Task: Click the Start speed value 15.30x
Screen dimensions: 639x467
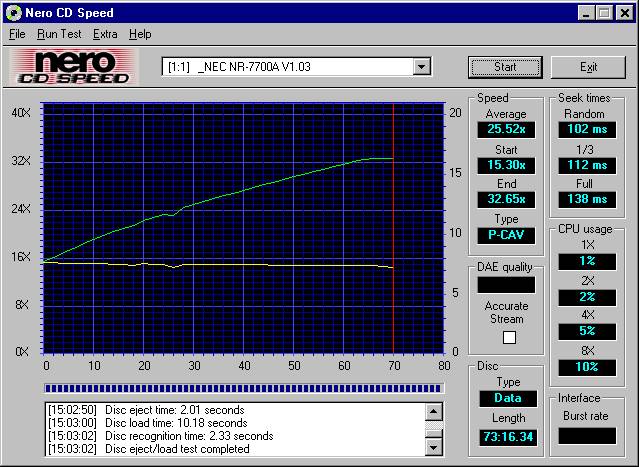Action: click(506, 165)
